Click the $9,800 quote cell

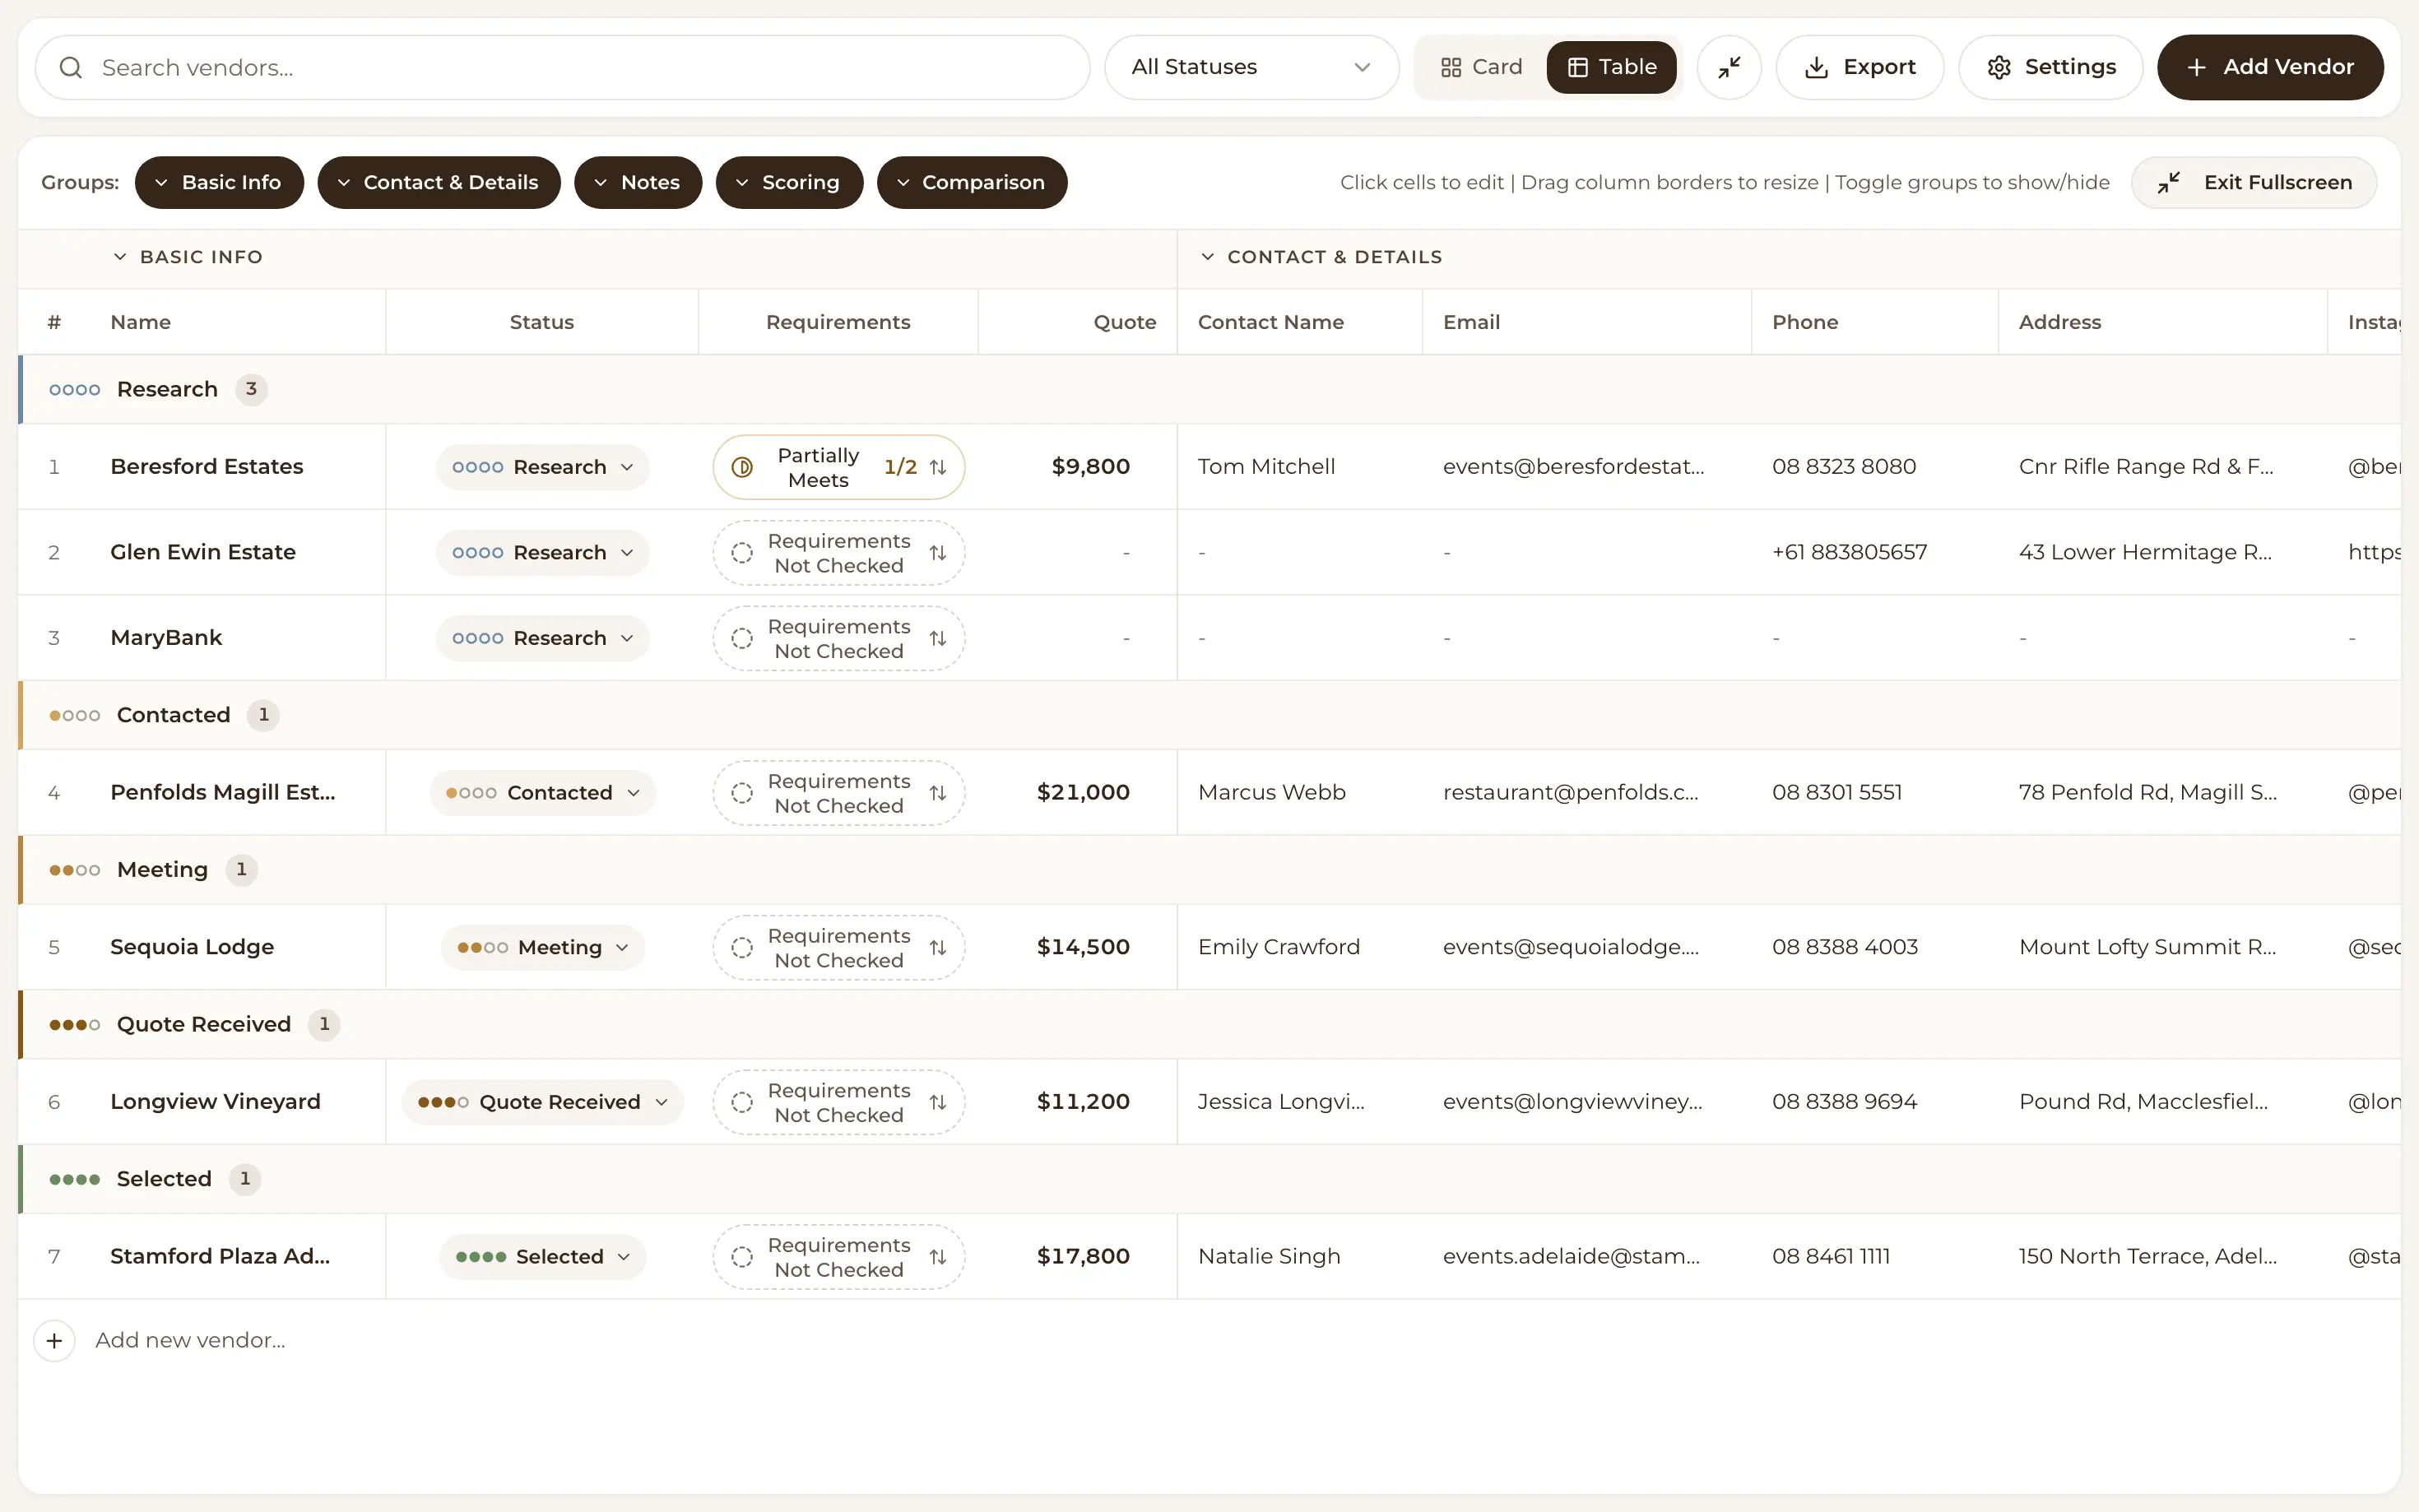click(1078, 467)
